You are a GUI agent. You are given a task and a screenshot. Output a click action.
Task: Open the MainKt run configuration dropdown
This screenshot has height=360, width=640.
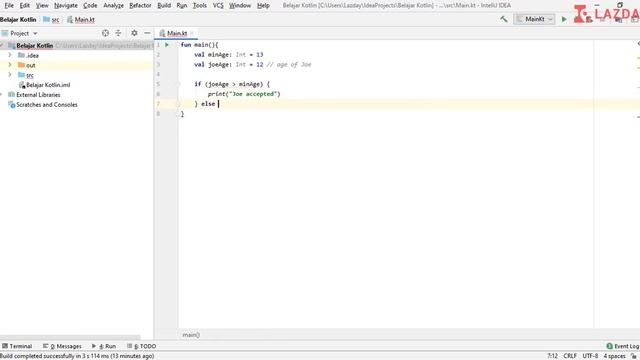(x=534, y=19)
